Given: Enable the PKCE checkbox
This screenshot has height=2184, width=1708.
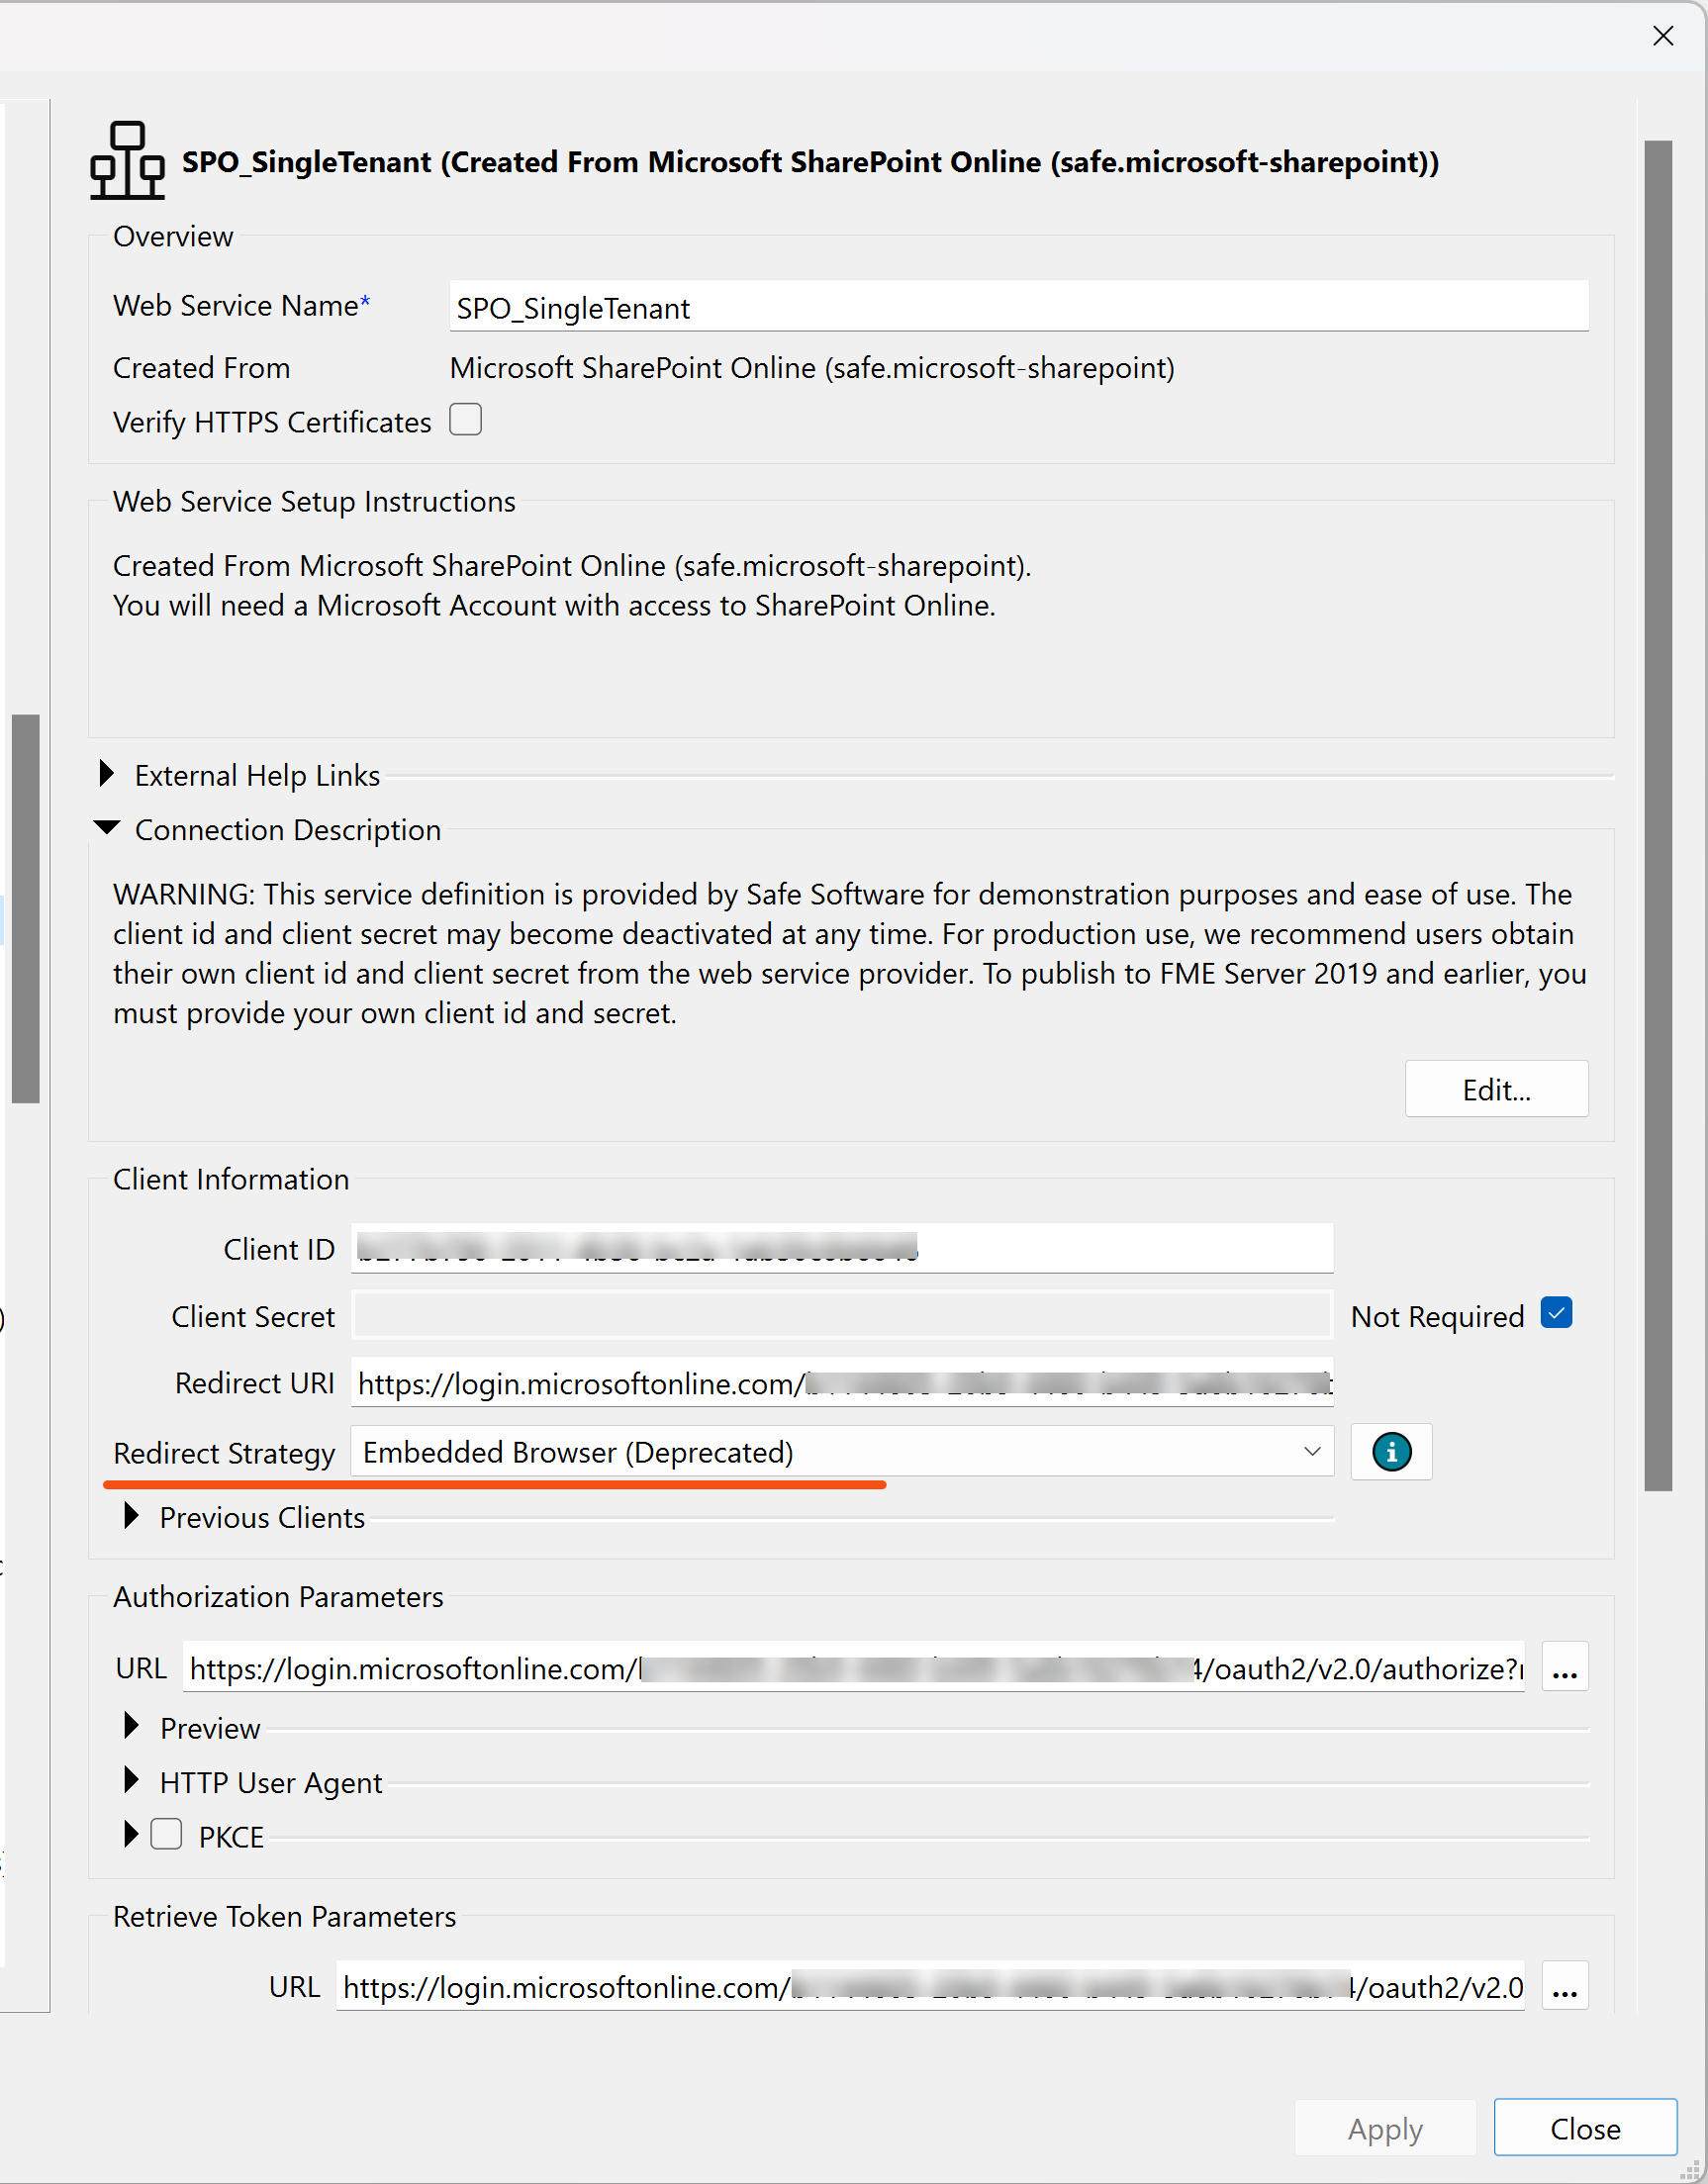Looking at the screenshot, I should 166,1835.
